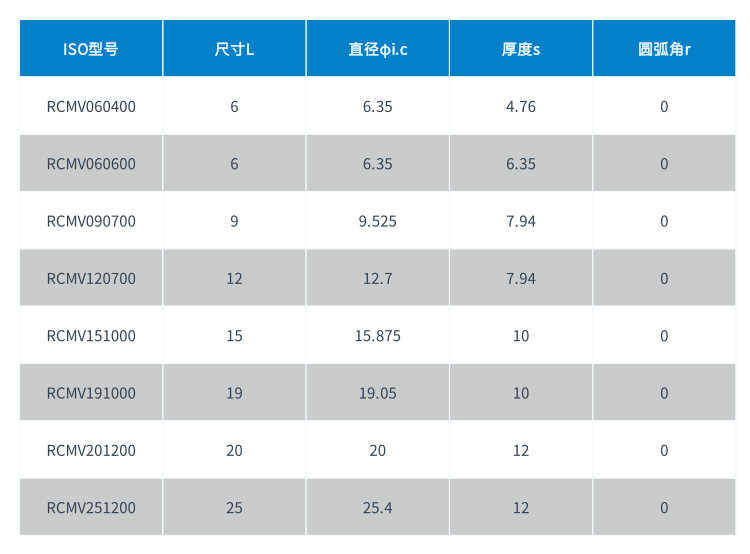Click the 尺寸L value 25 cell

pos(234,508)
